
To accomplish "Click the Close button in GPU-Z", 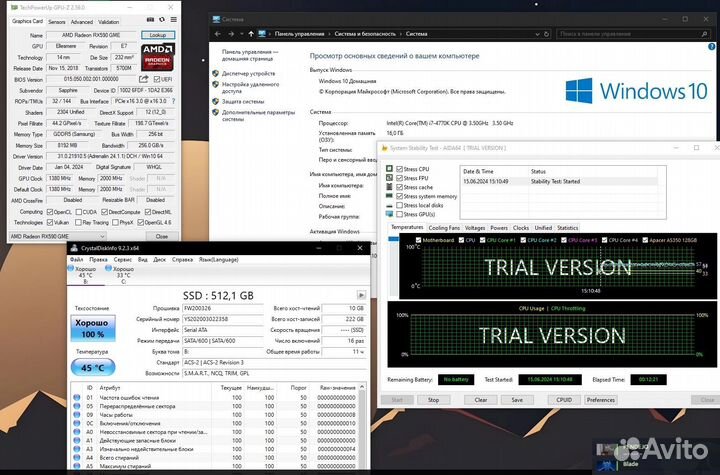I will 162,236.
